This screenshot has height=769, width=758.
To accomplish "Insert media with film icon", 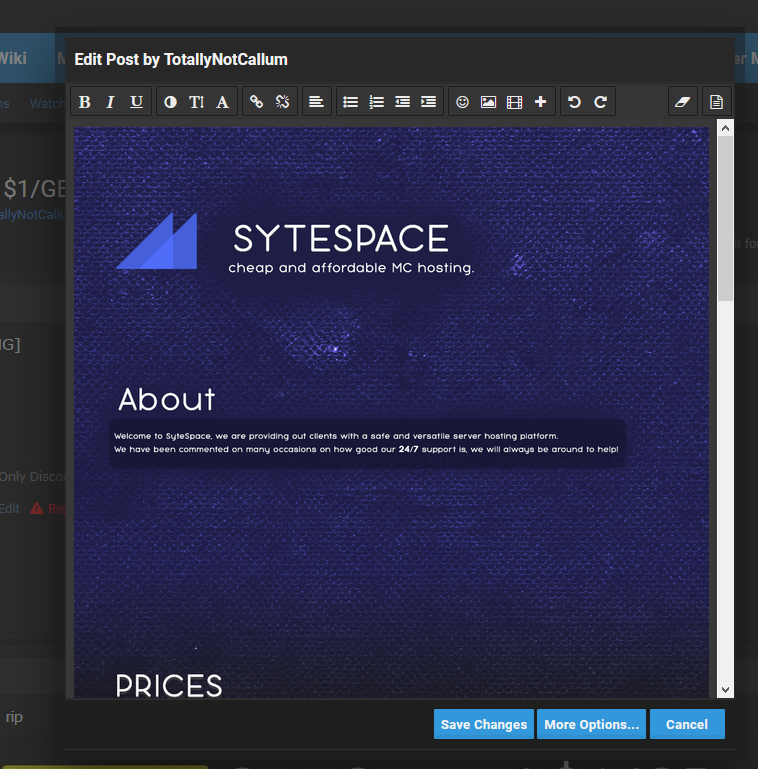I will (514, 102).
